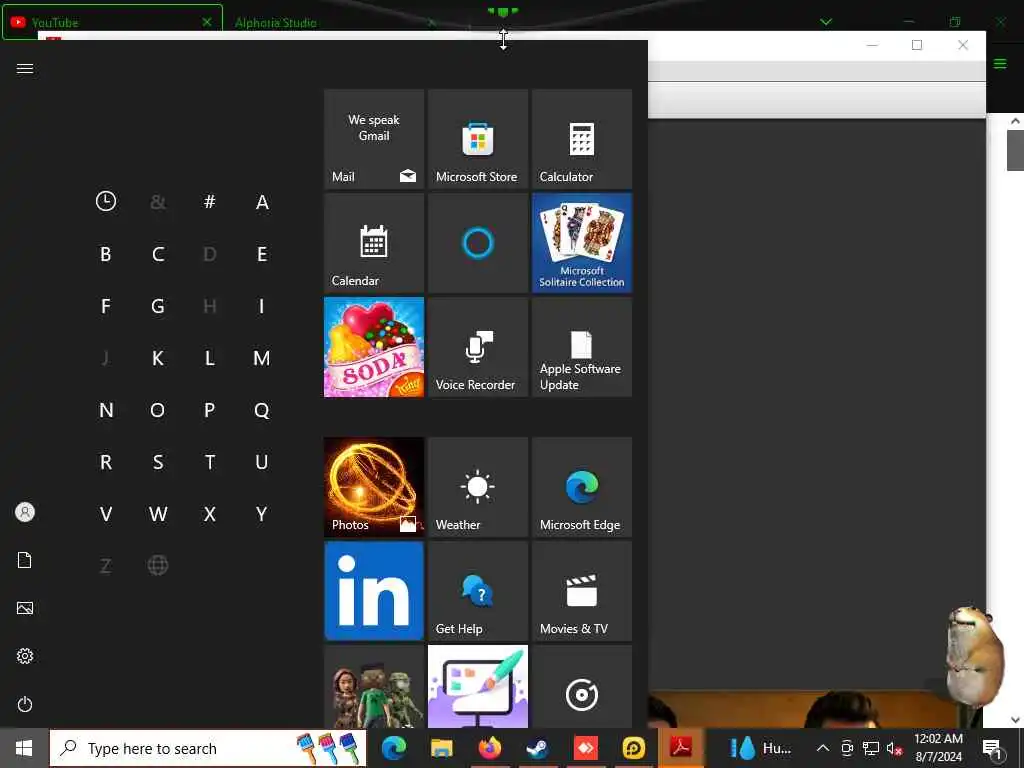Open the green hamburger menu at right

click(x=1000, y=63)
